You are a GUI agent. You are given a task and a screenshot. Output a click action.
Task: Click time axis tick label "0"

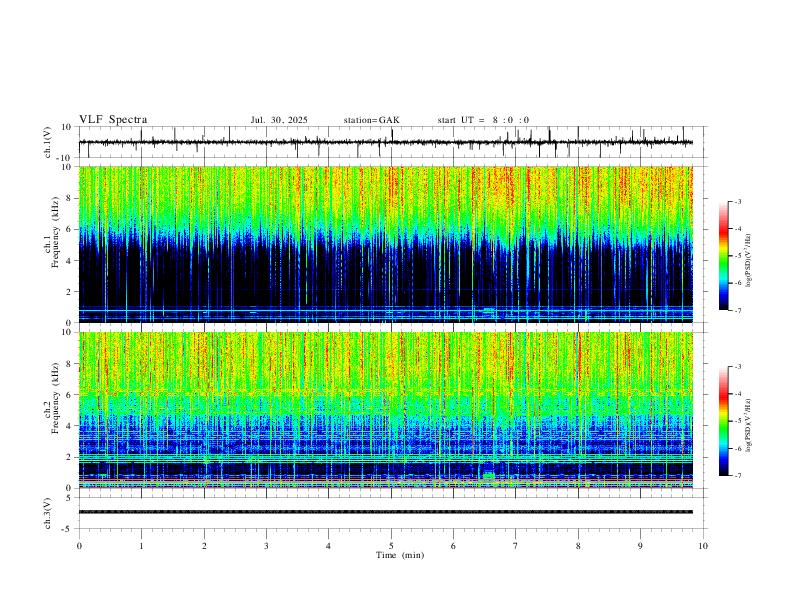point(79,546)
